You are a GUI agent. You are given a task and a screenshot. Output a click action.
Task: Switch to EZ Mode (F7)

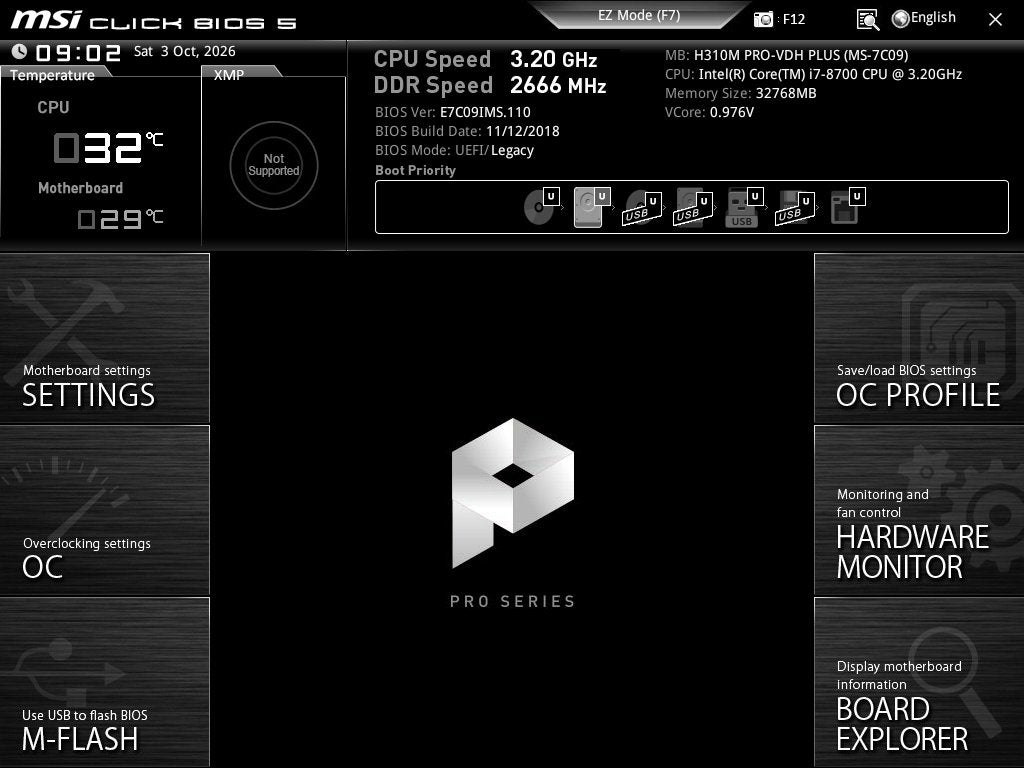click(x=639, y=15)
